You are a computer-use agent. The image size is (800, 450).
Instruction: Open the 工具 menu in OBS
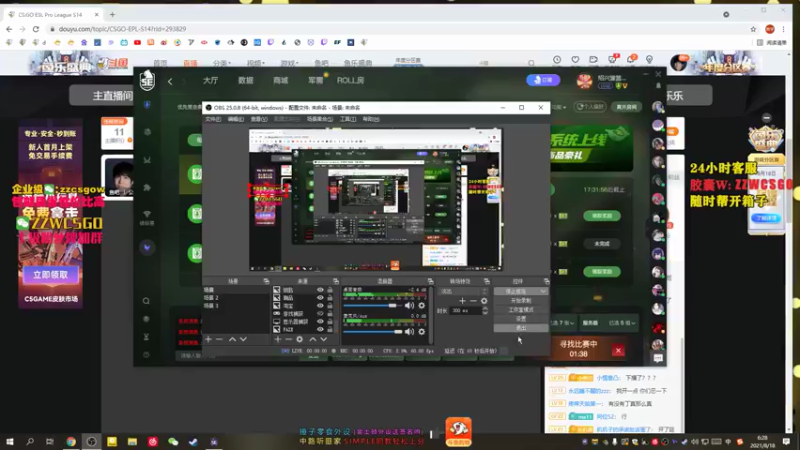tap(348, 119)
